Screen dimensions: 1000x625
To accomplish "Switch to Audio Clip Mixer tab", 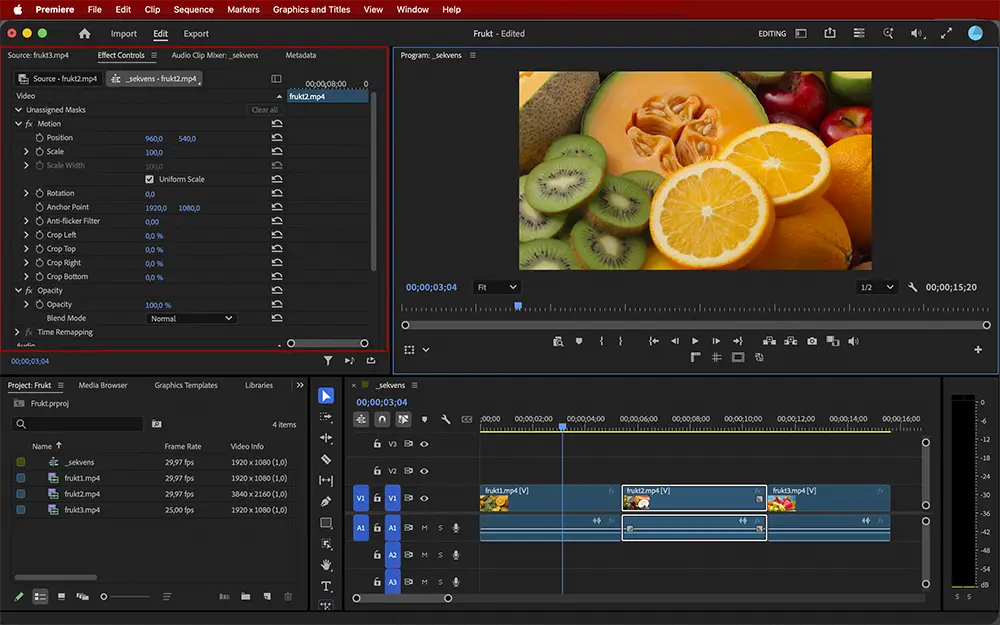I will click(215, 55).
